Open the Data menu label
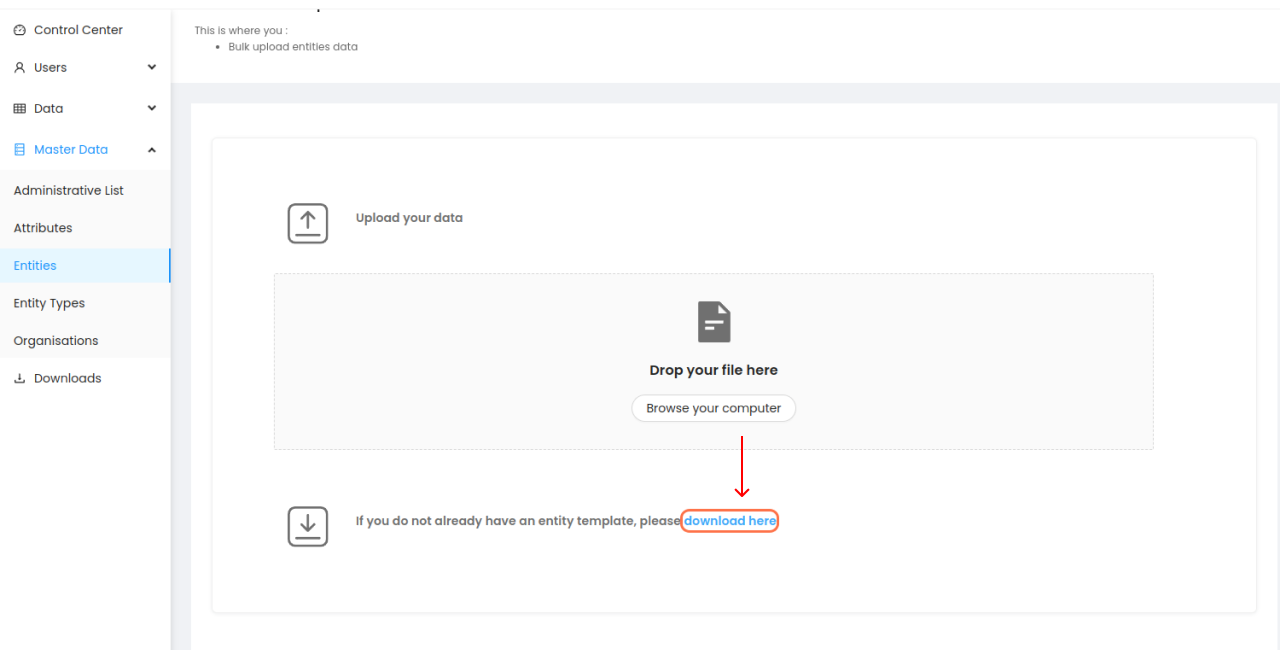 tap(48, 109)
